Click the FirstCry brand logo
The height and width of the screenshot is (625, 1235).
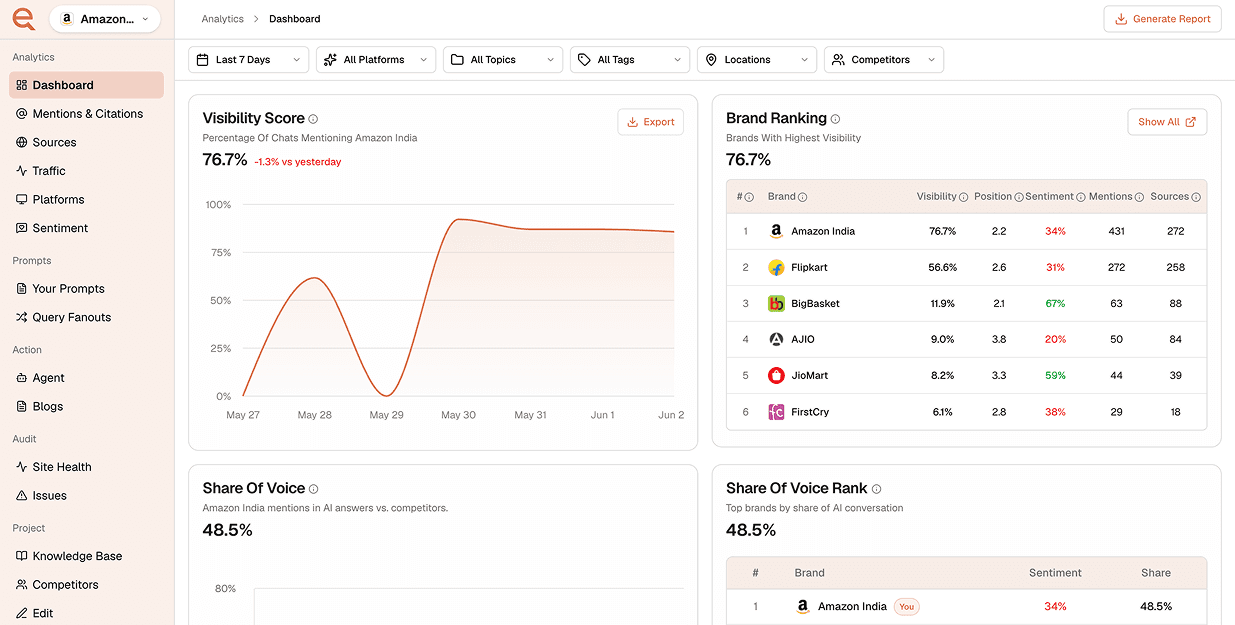click(x=776, y=411)
